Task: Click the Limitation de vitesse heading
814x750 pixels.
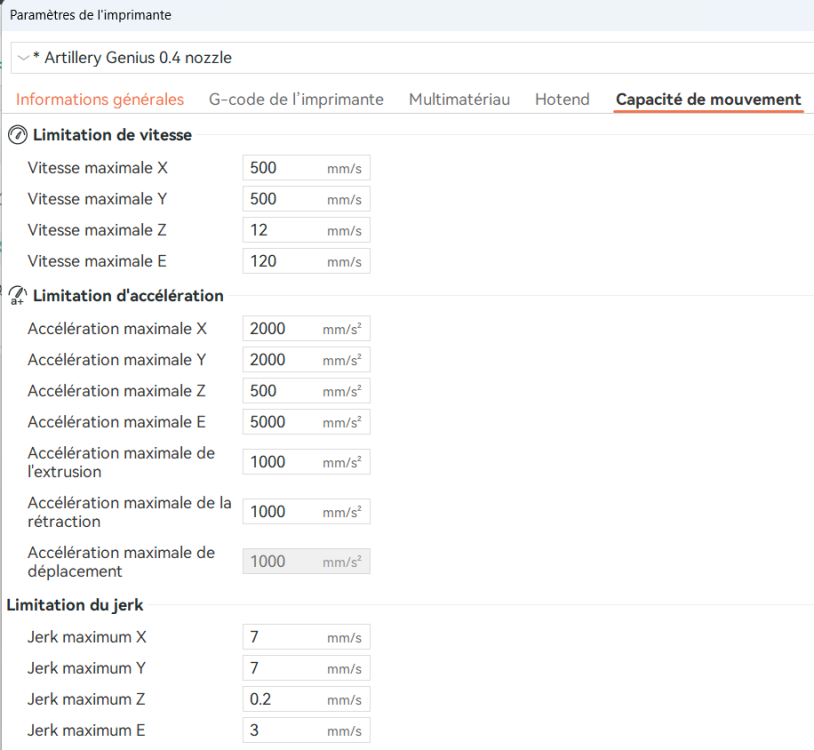Action: [x=112, y=135]
